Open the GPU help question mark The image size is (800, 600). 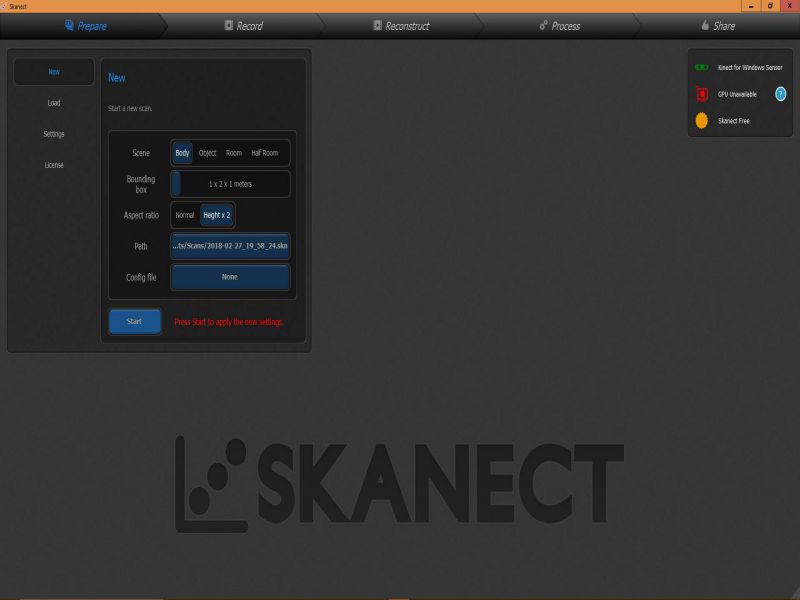click(781, 94)
